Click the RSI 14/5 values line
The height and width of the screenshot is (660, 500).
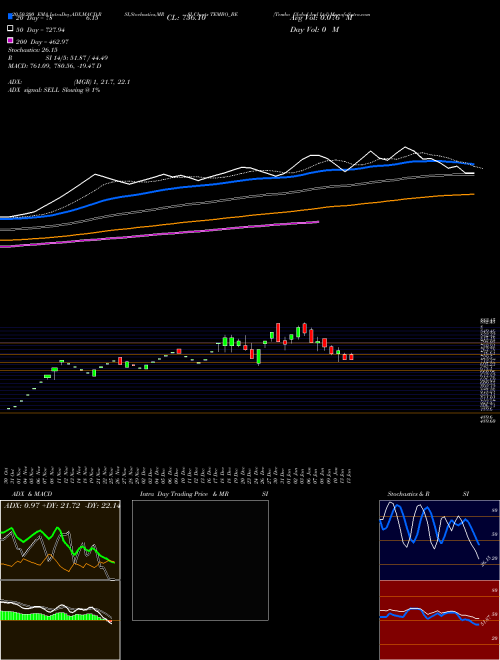[x=58, y=58]
